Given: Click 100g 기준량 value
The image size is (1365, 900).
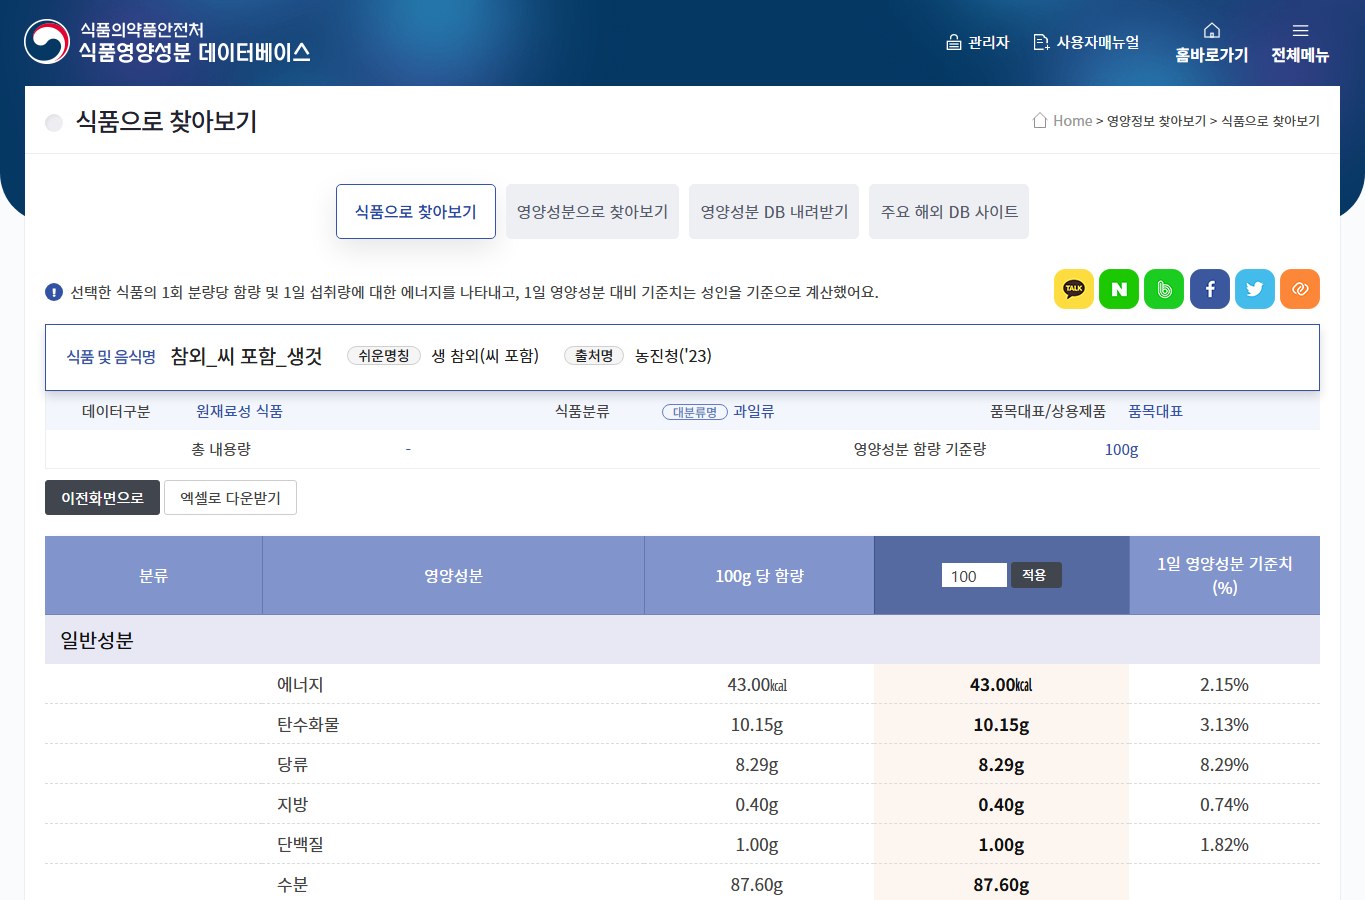Looking at the screenshot, I should (1121, 450).
